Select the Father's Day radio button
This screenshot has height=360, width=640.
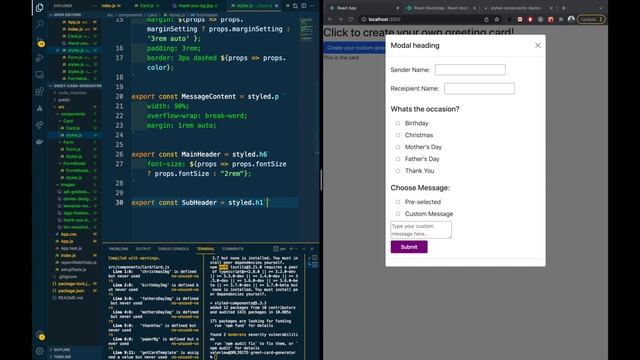click(398, 159)
